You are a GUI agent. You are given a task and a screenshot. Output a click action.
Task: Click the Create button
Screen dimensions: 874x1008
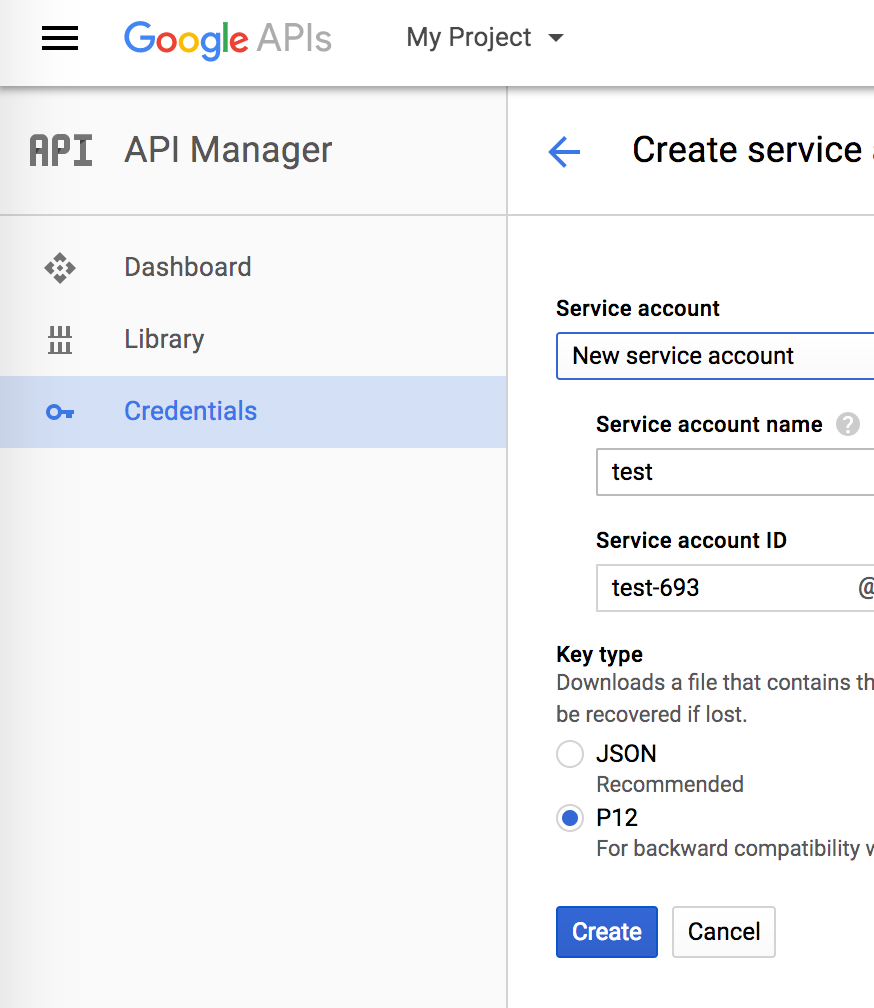pyautogui.click(x=606, y=932)
